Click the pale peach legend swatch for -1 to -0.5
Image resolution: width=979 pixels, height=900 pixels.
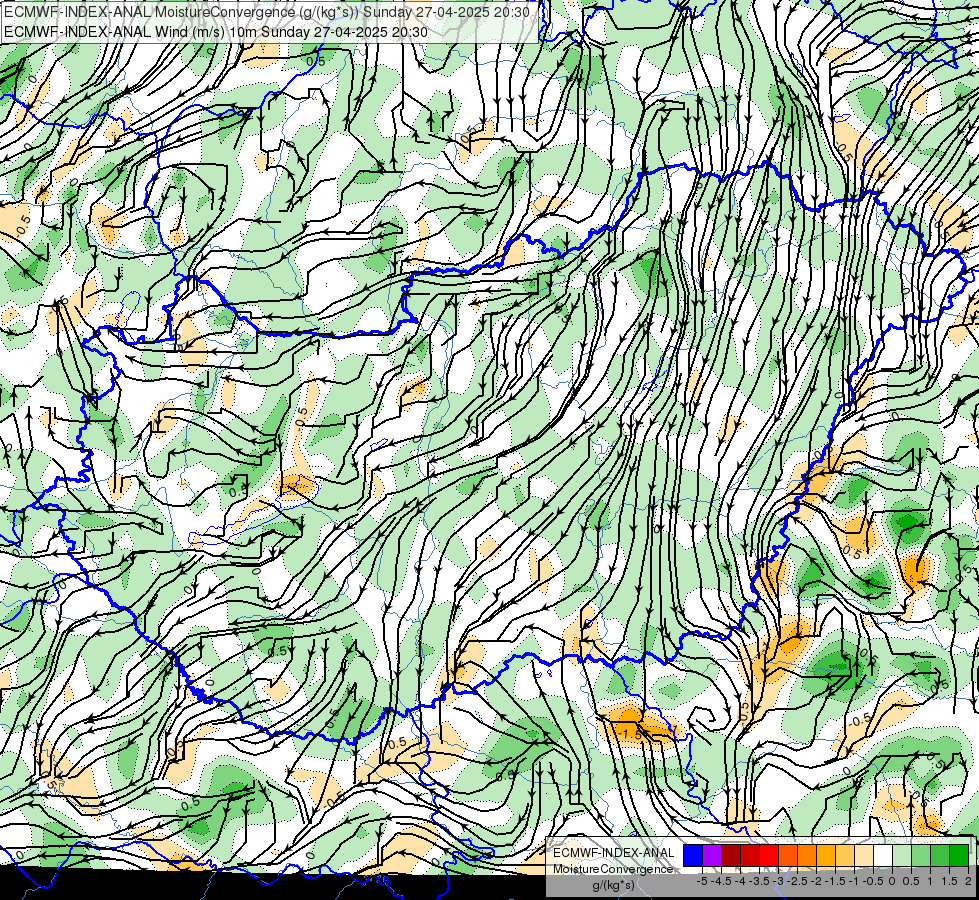pos(864,855)
